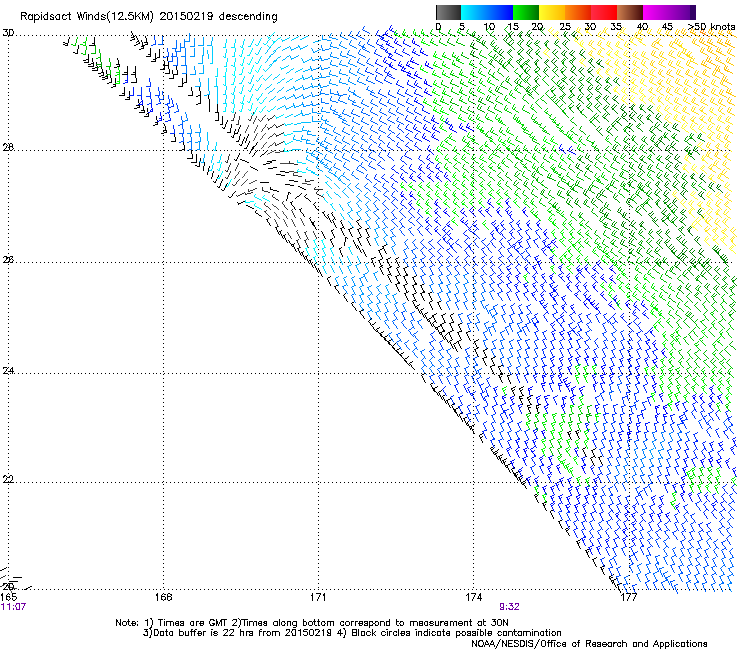Click the gray 0-5 knots legend swatch
Viewport: 740px width, 650px height.
tap(448, 12)
